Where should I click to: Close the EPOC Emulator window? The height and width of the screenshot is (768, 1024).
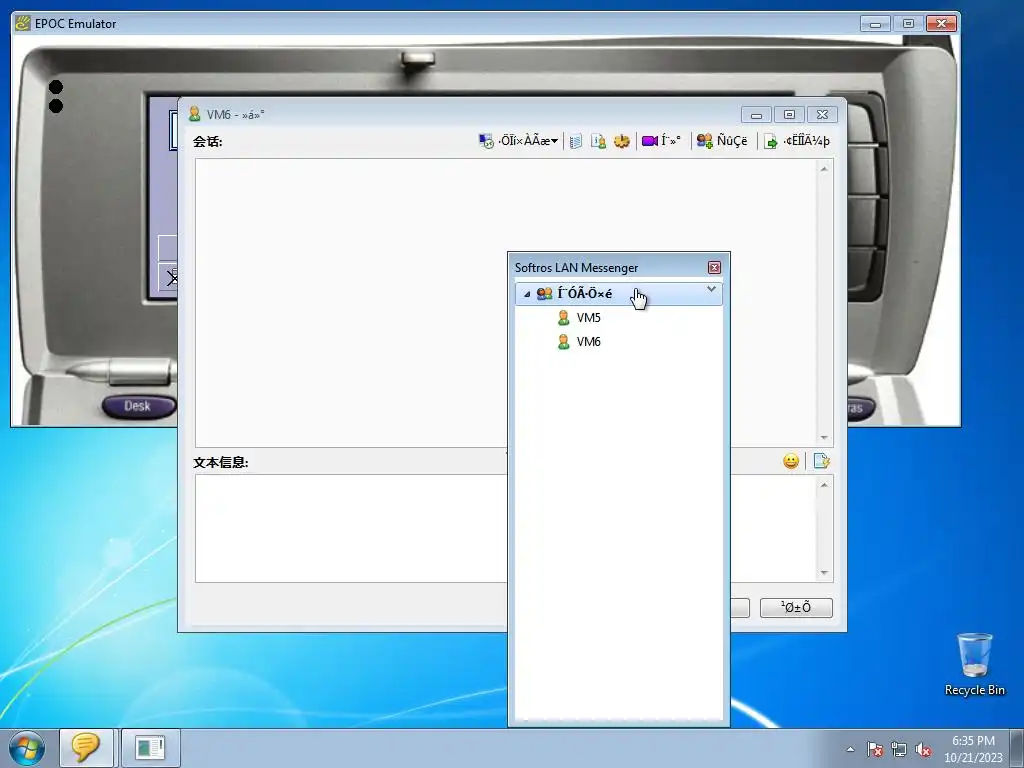941,24
